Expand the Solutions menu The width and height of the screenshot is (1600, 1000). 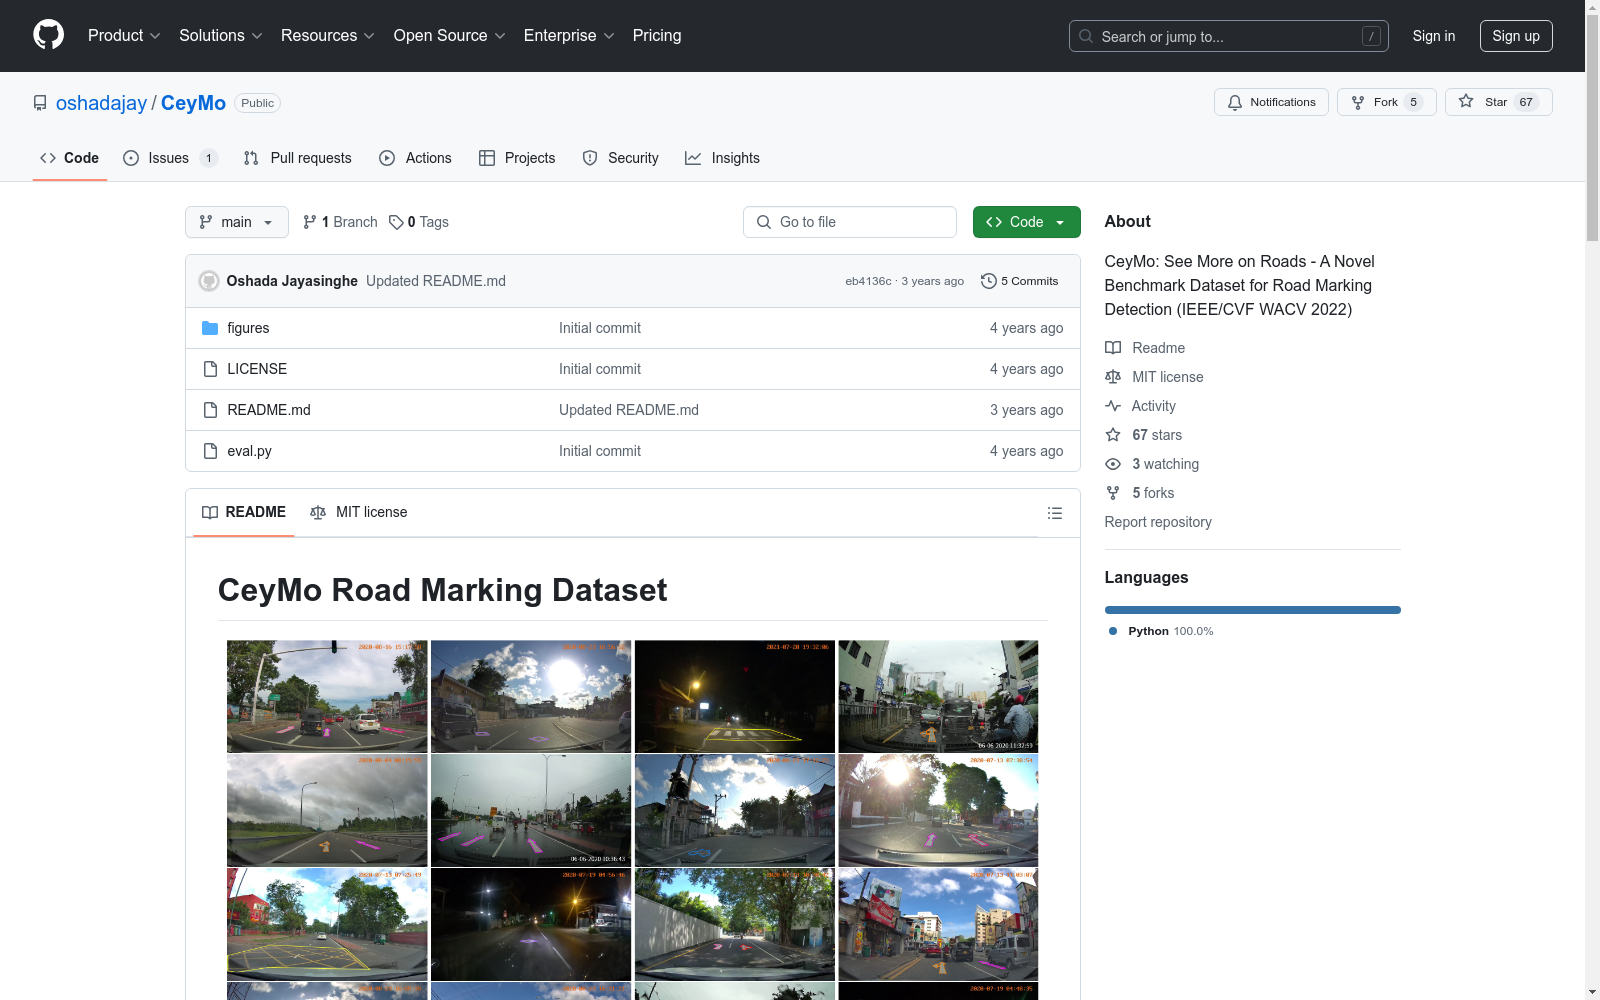pyautogui.click(x=221, y=35)
